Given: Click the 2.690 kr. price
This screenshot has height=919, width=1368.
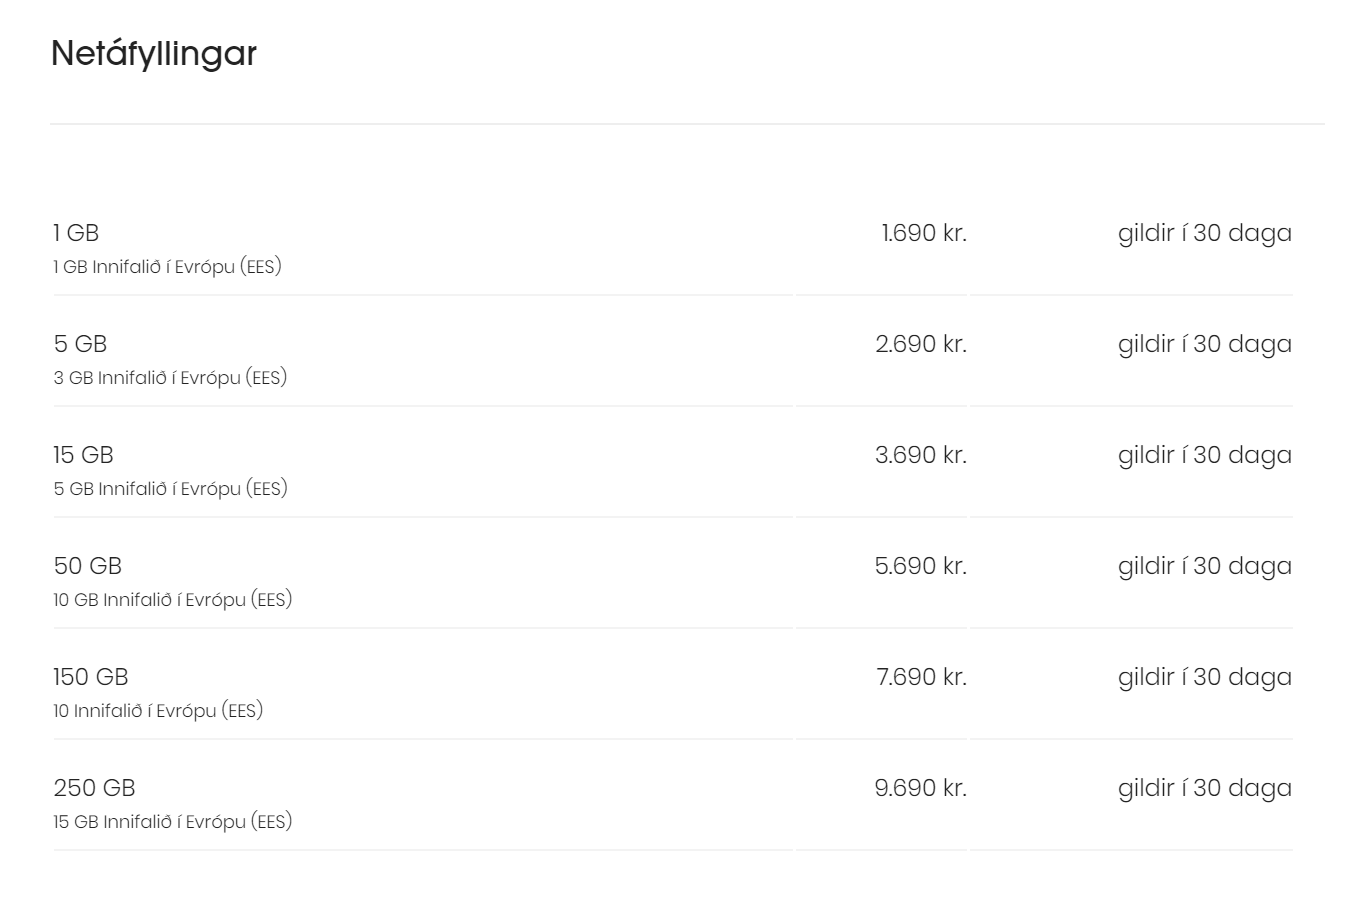Looking at the screenshot, I should (920, 344).
